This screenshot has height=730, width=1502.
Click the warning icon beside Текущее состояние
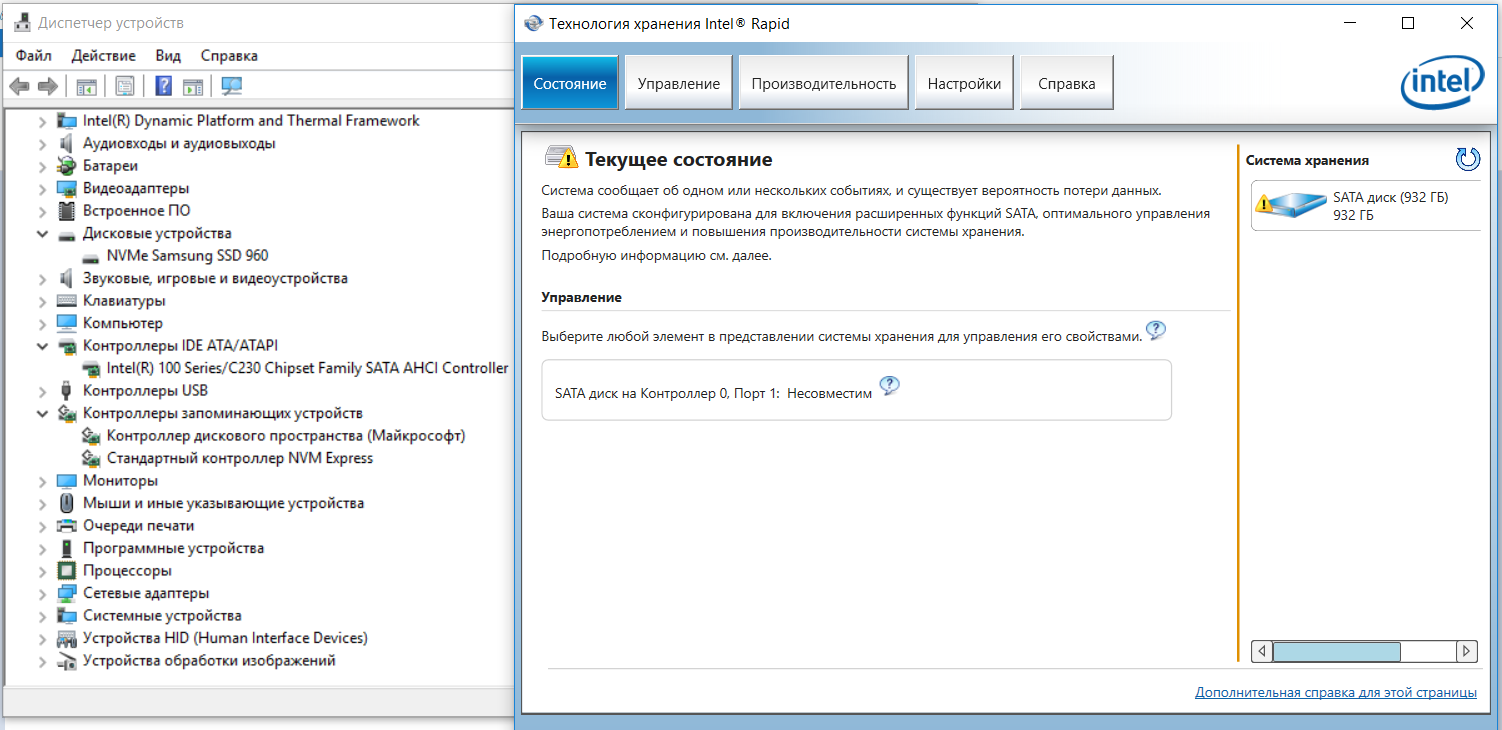click(x=561, y=158)
